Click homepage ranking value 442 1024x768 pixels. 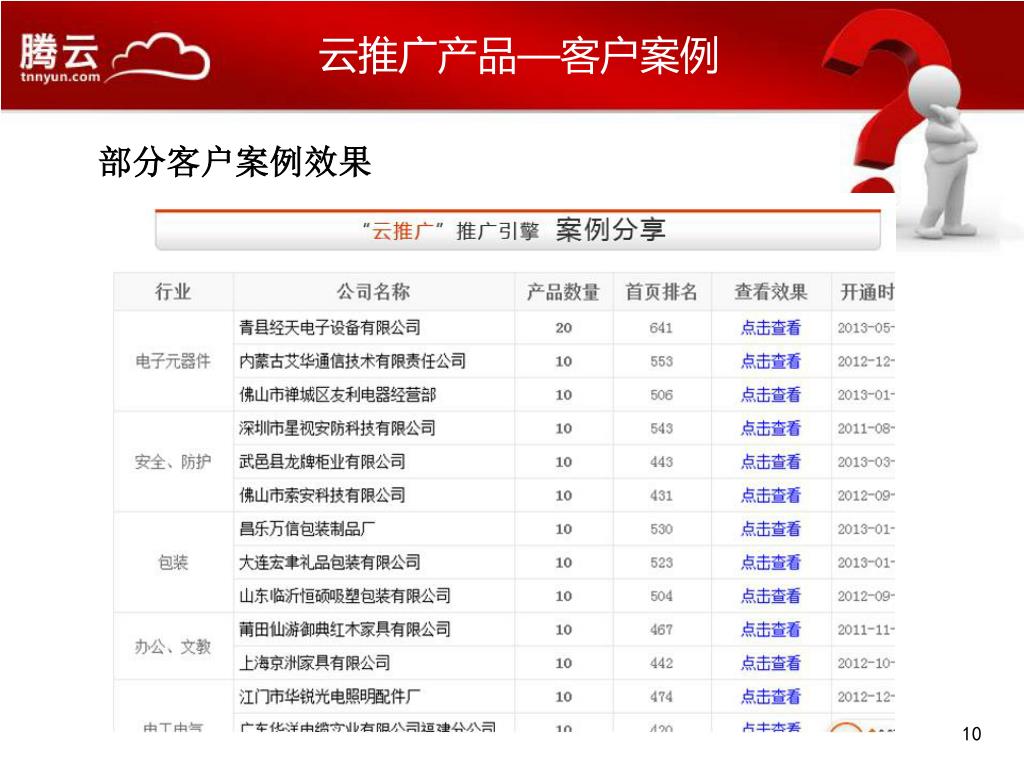[661, 664]
